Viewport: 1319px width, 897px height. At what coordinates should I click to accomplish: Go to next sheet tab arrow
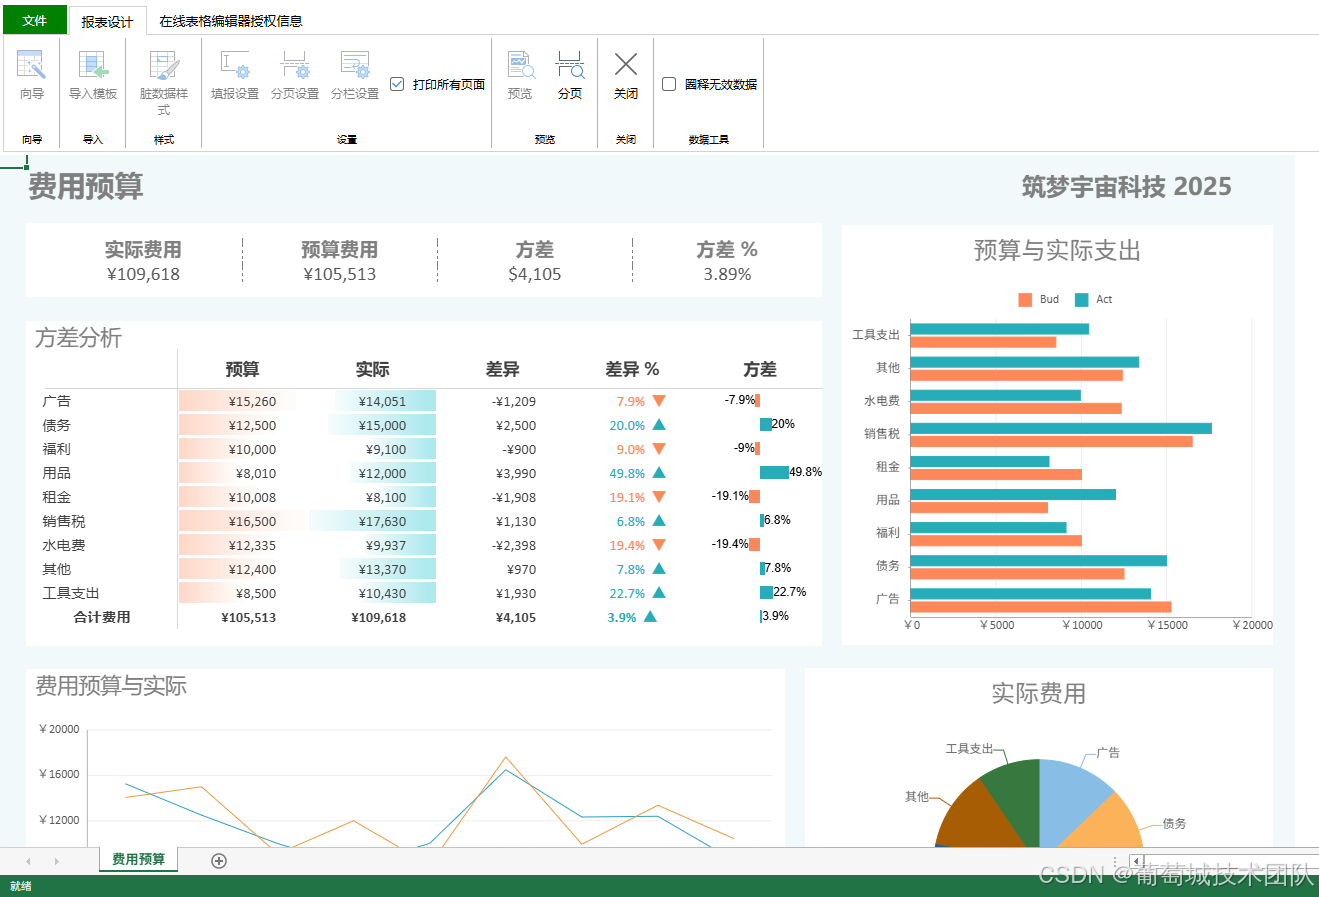coord(56,861)
